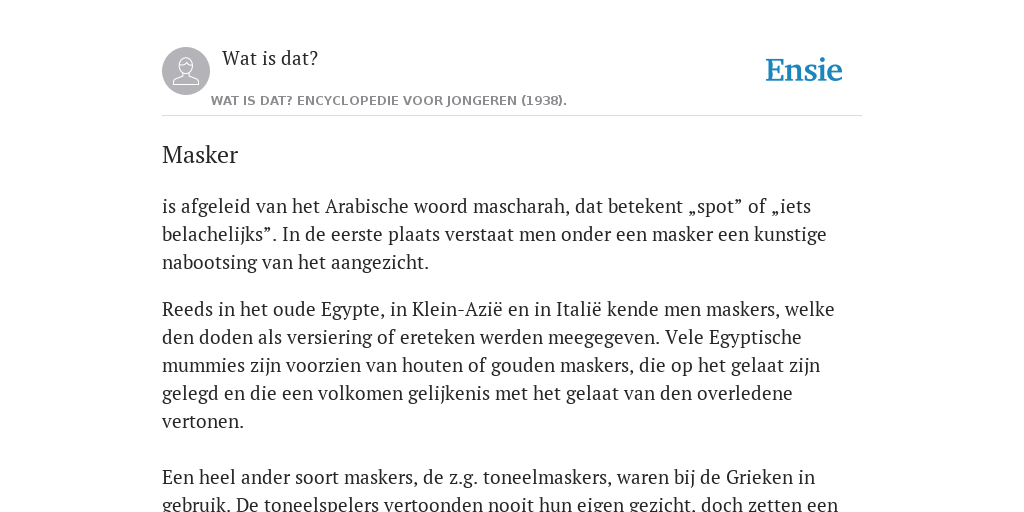Click the year '(1938)' in the source line
Image resolution: width=1024 pixels, height=512 pixels.
[543, 101]
